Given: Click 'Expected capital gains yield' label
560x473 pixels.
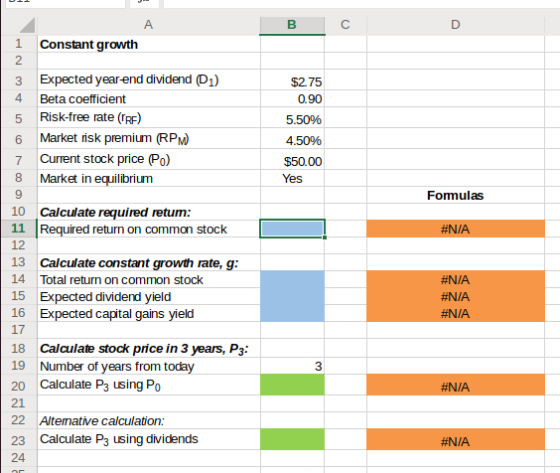Looking at the screenshot, I should (x=117, y=314).
